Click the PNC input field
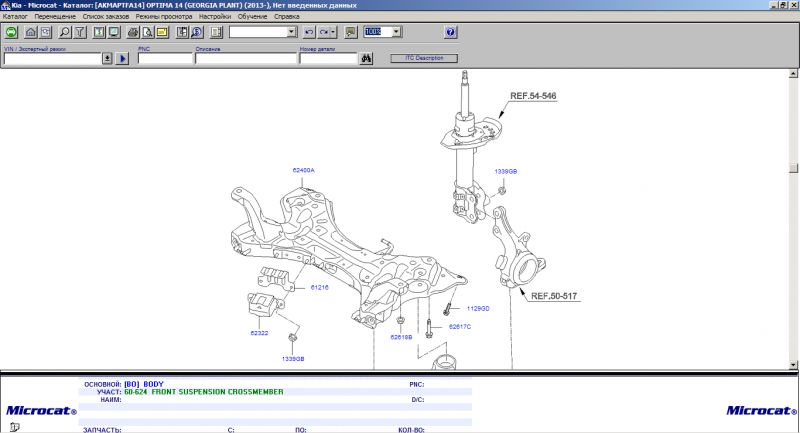800x433 pixels. point(165,59)
